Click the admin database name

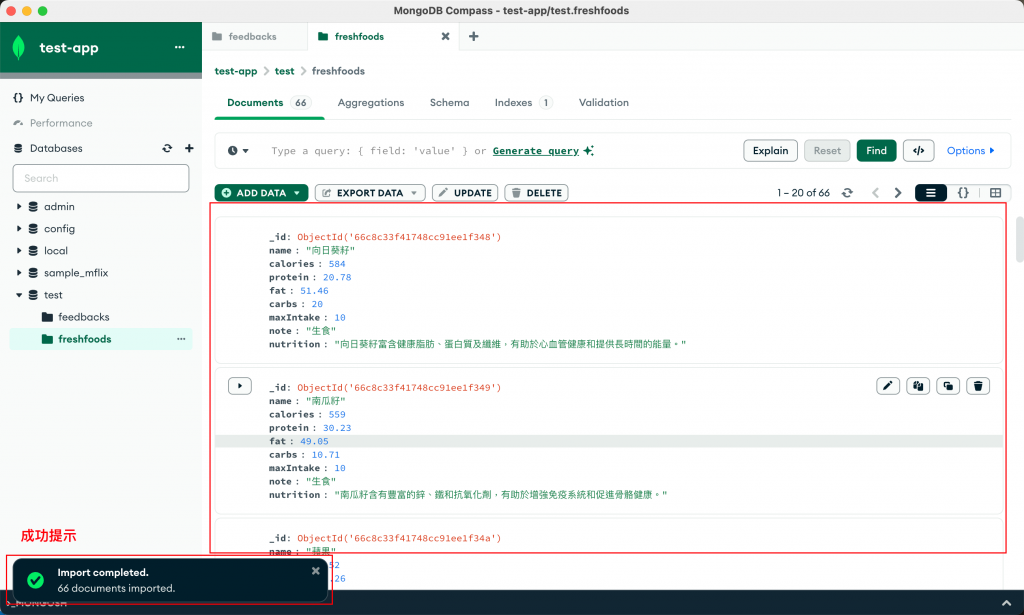tap(59, 206)
